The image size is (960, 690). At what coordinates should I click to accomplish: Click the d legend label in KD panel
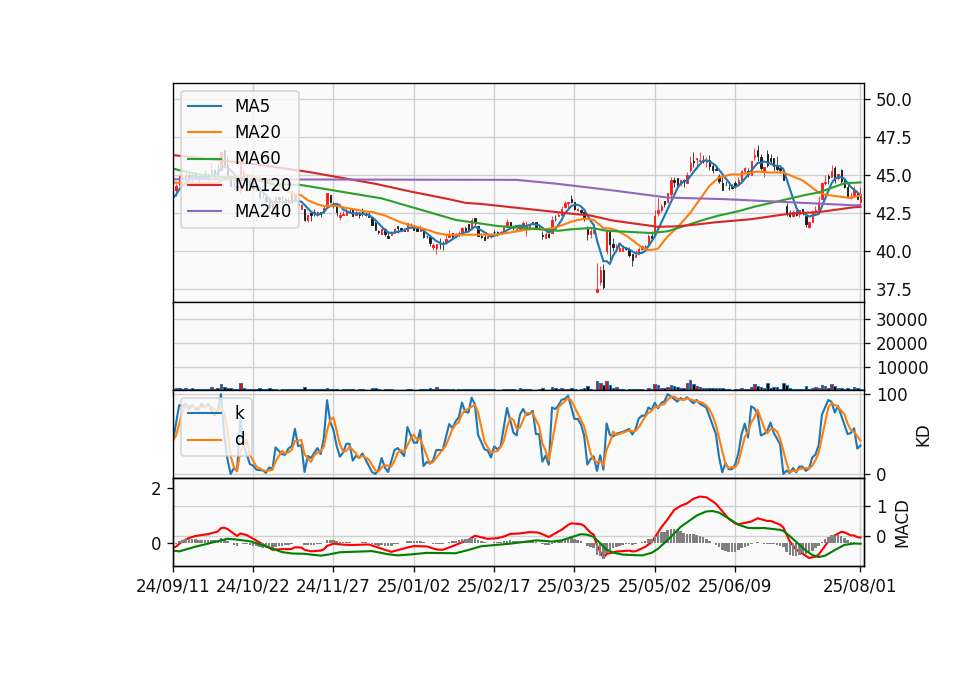pyautogui.click(x=239, y=439)
